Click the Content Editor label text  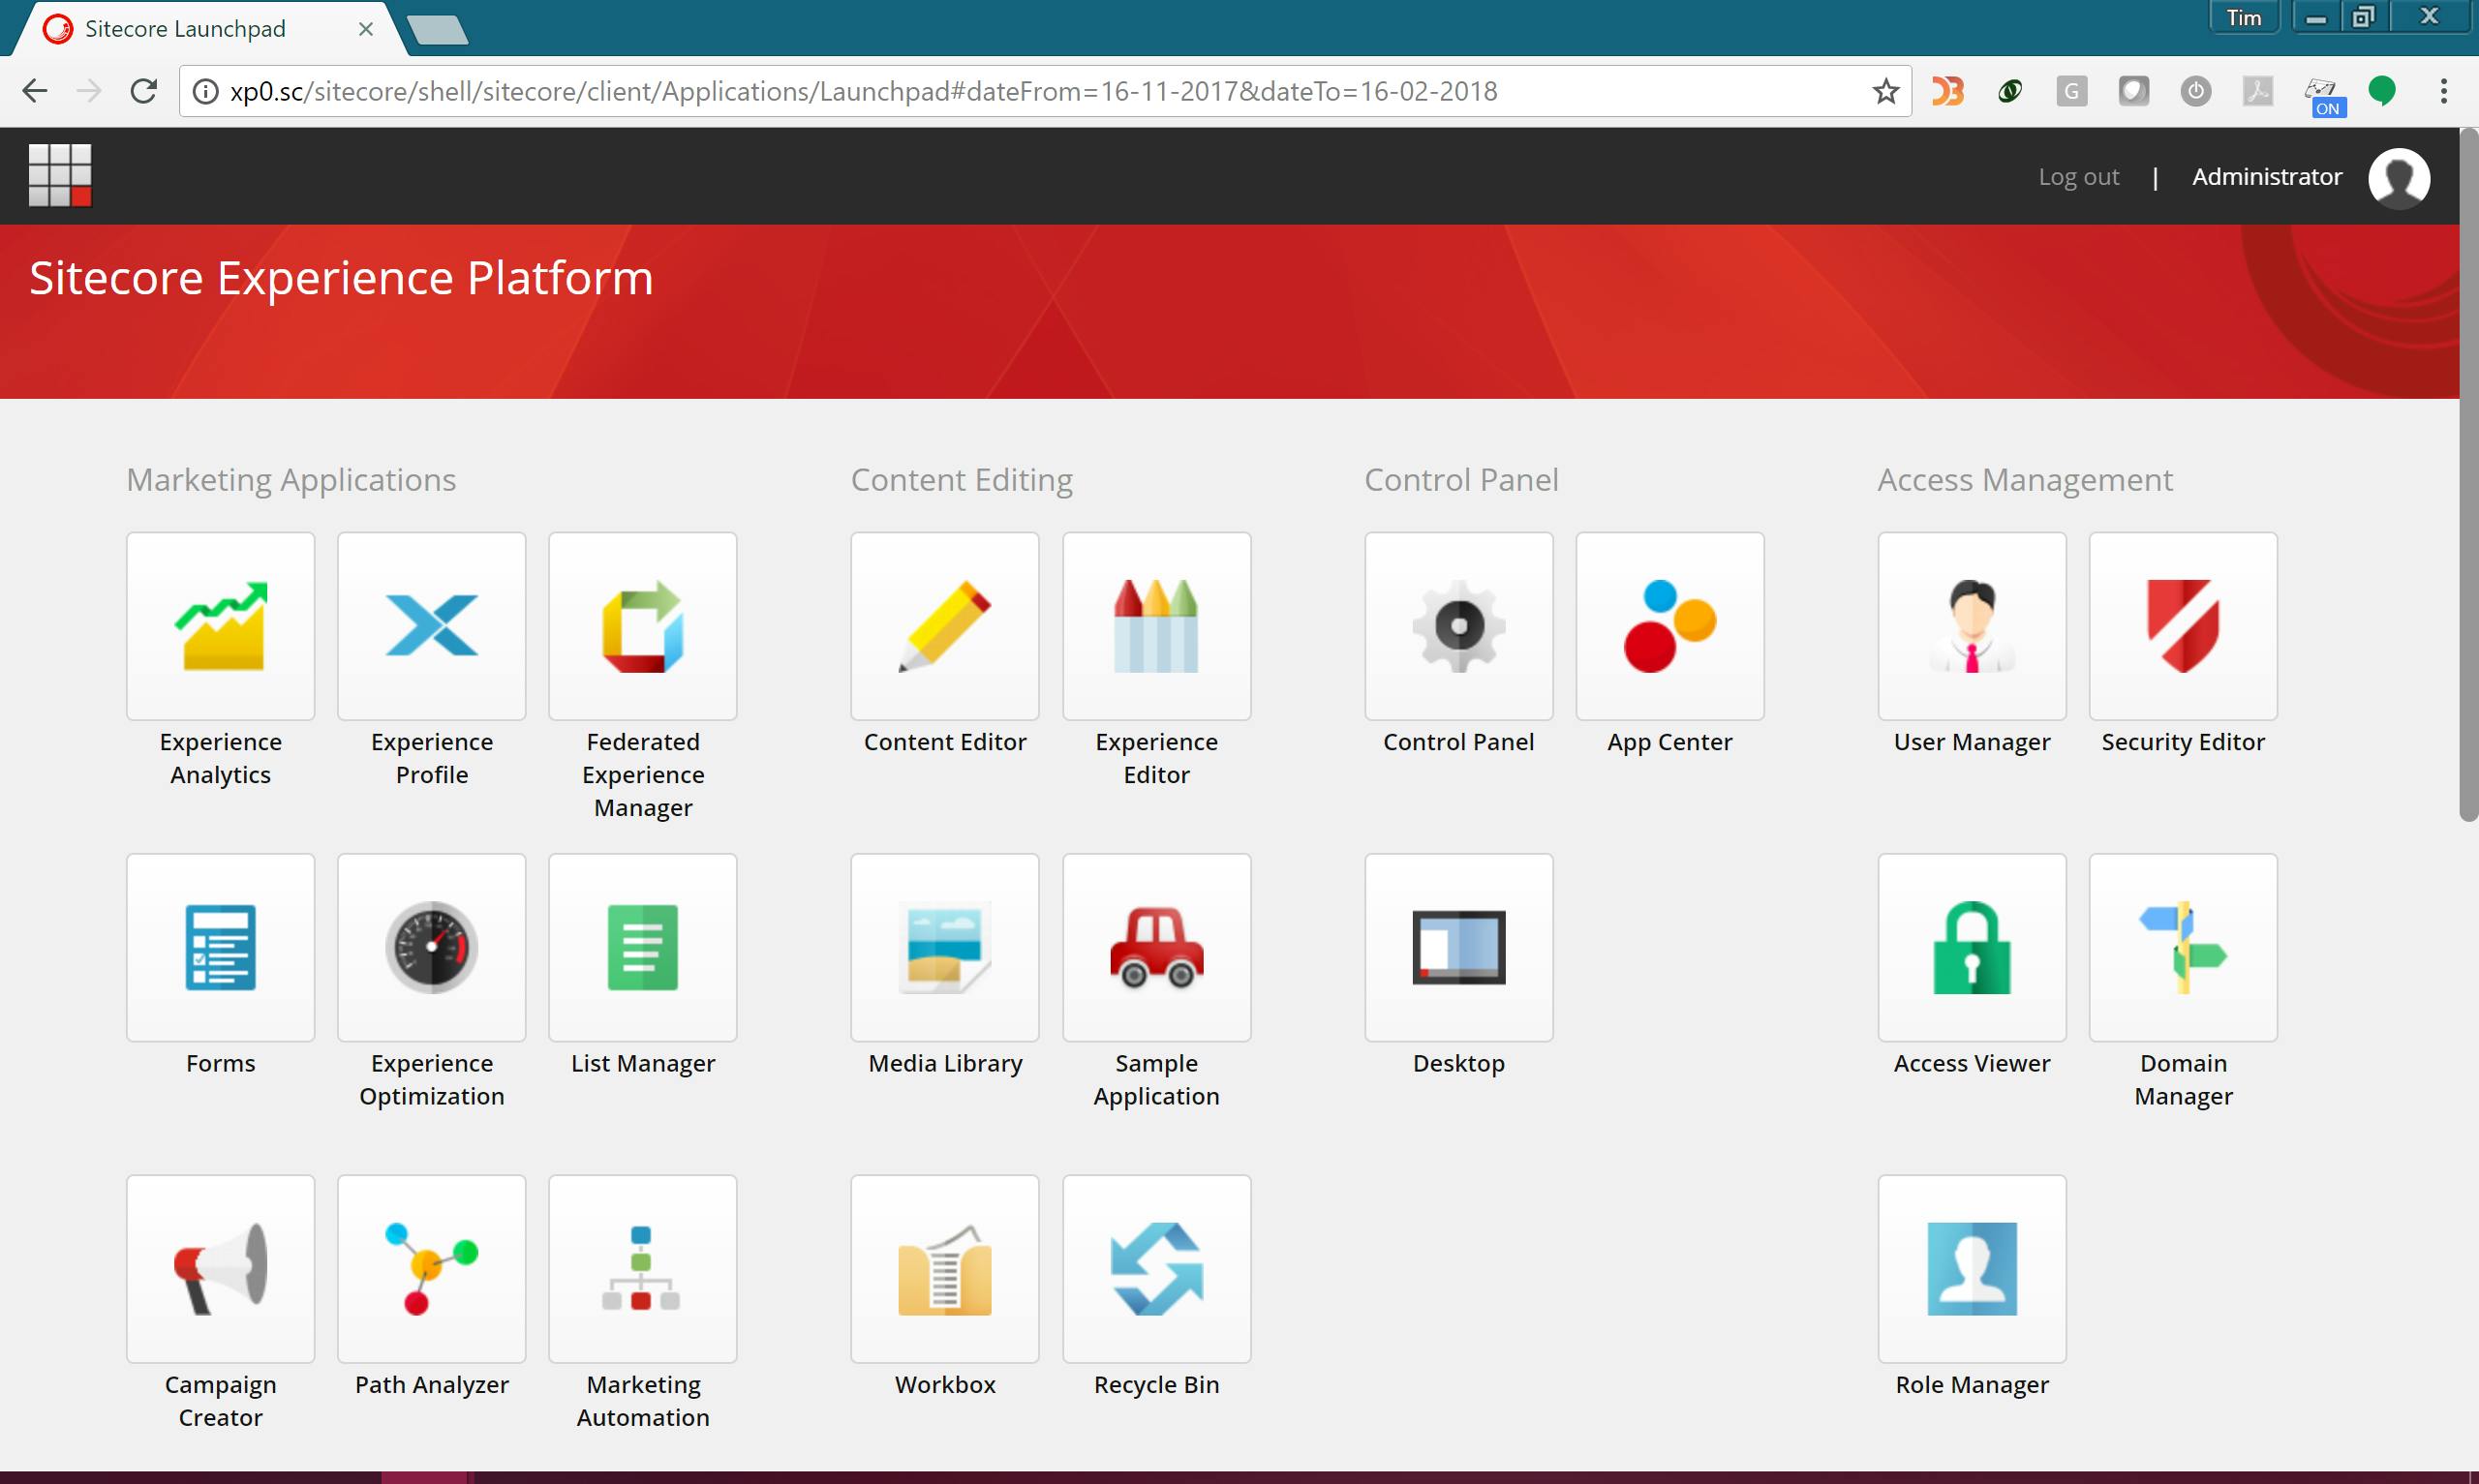coord(945,742)
